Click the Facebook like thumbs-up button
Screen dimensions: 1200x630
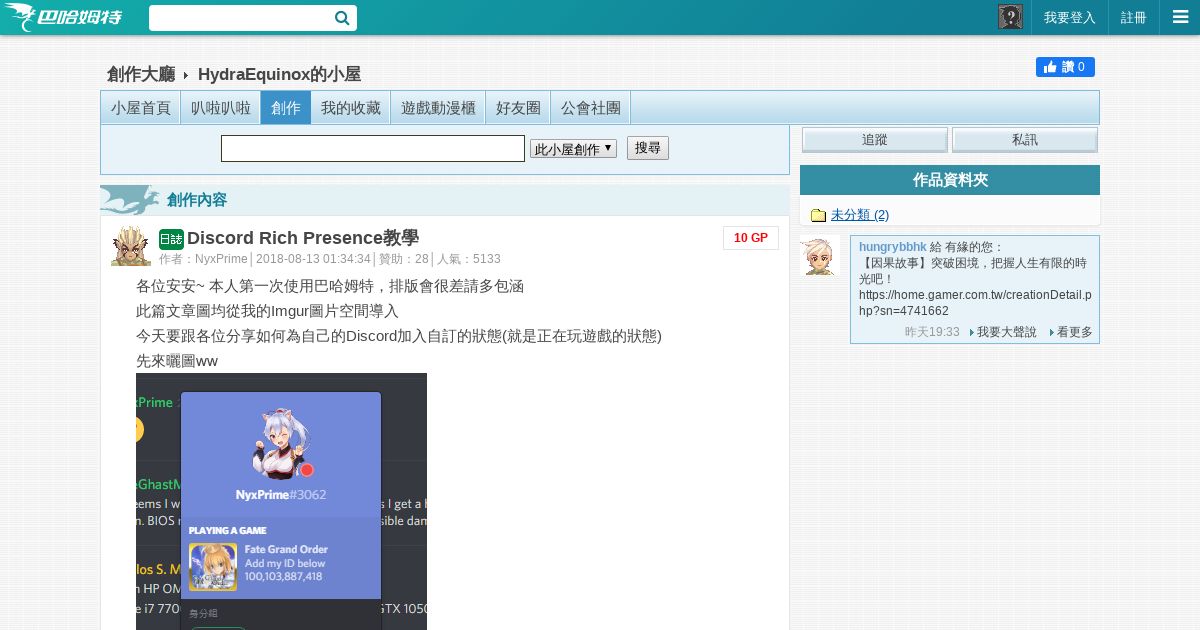tap(1065, 67)
